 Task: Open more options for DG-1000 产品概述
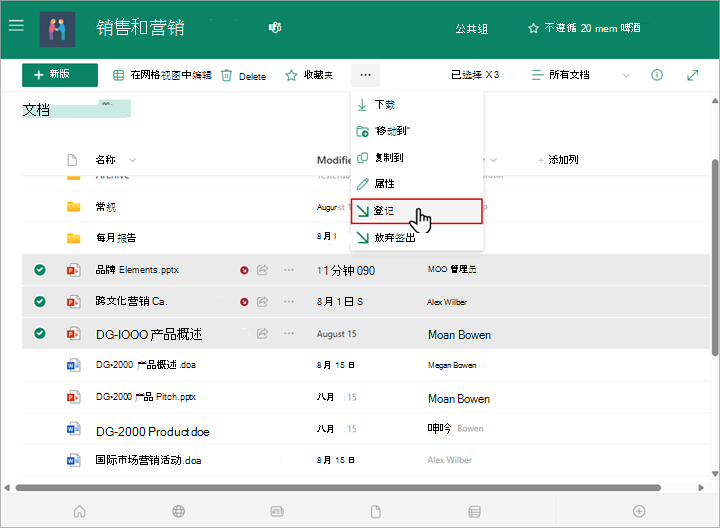(289, 333)
